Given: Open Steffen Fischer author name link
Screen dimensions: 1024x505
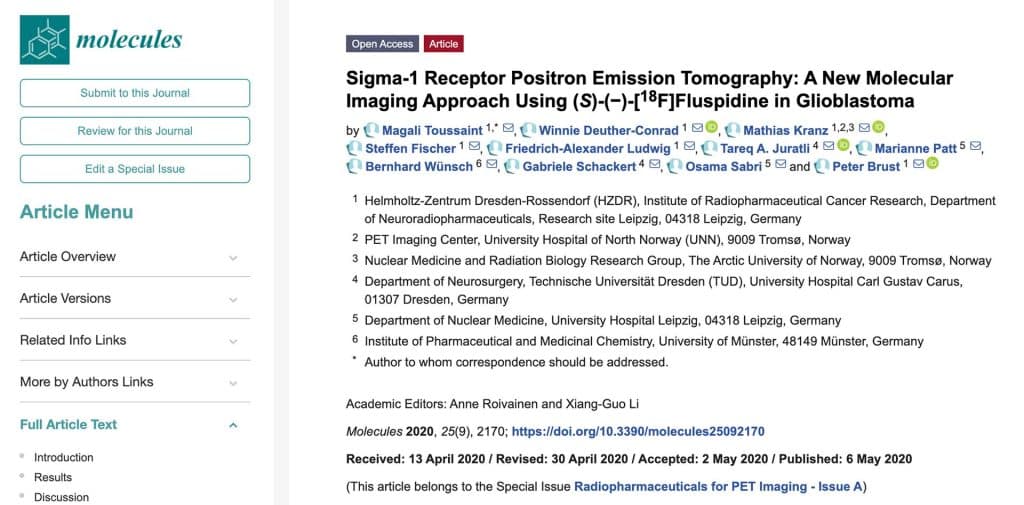Looking at the screenshot, I should tap(411, 149).
